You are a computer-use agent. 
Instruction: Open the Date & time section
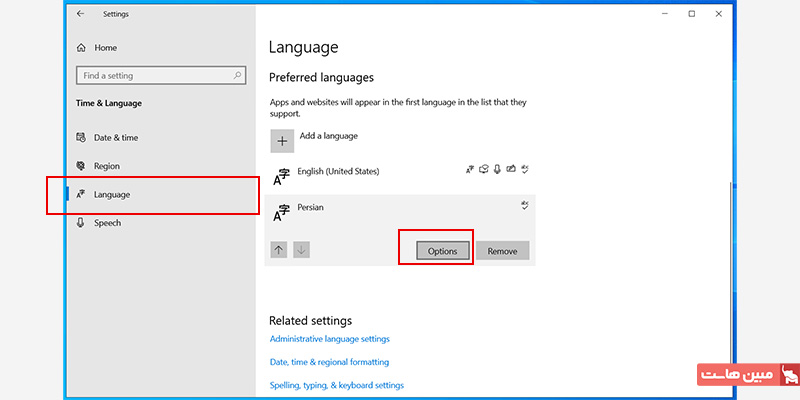[115, 137]
